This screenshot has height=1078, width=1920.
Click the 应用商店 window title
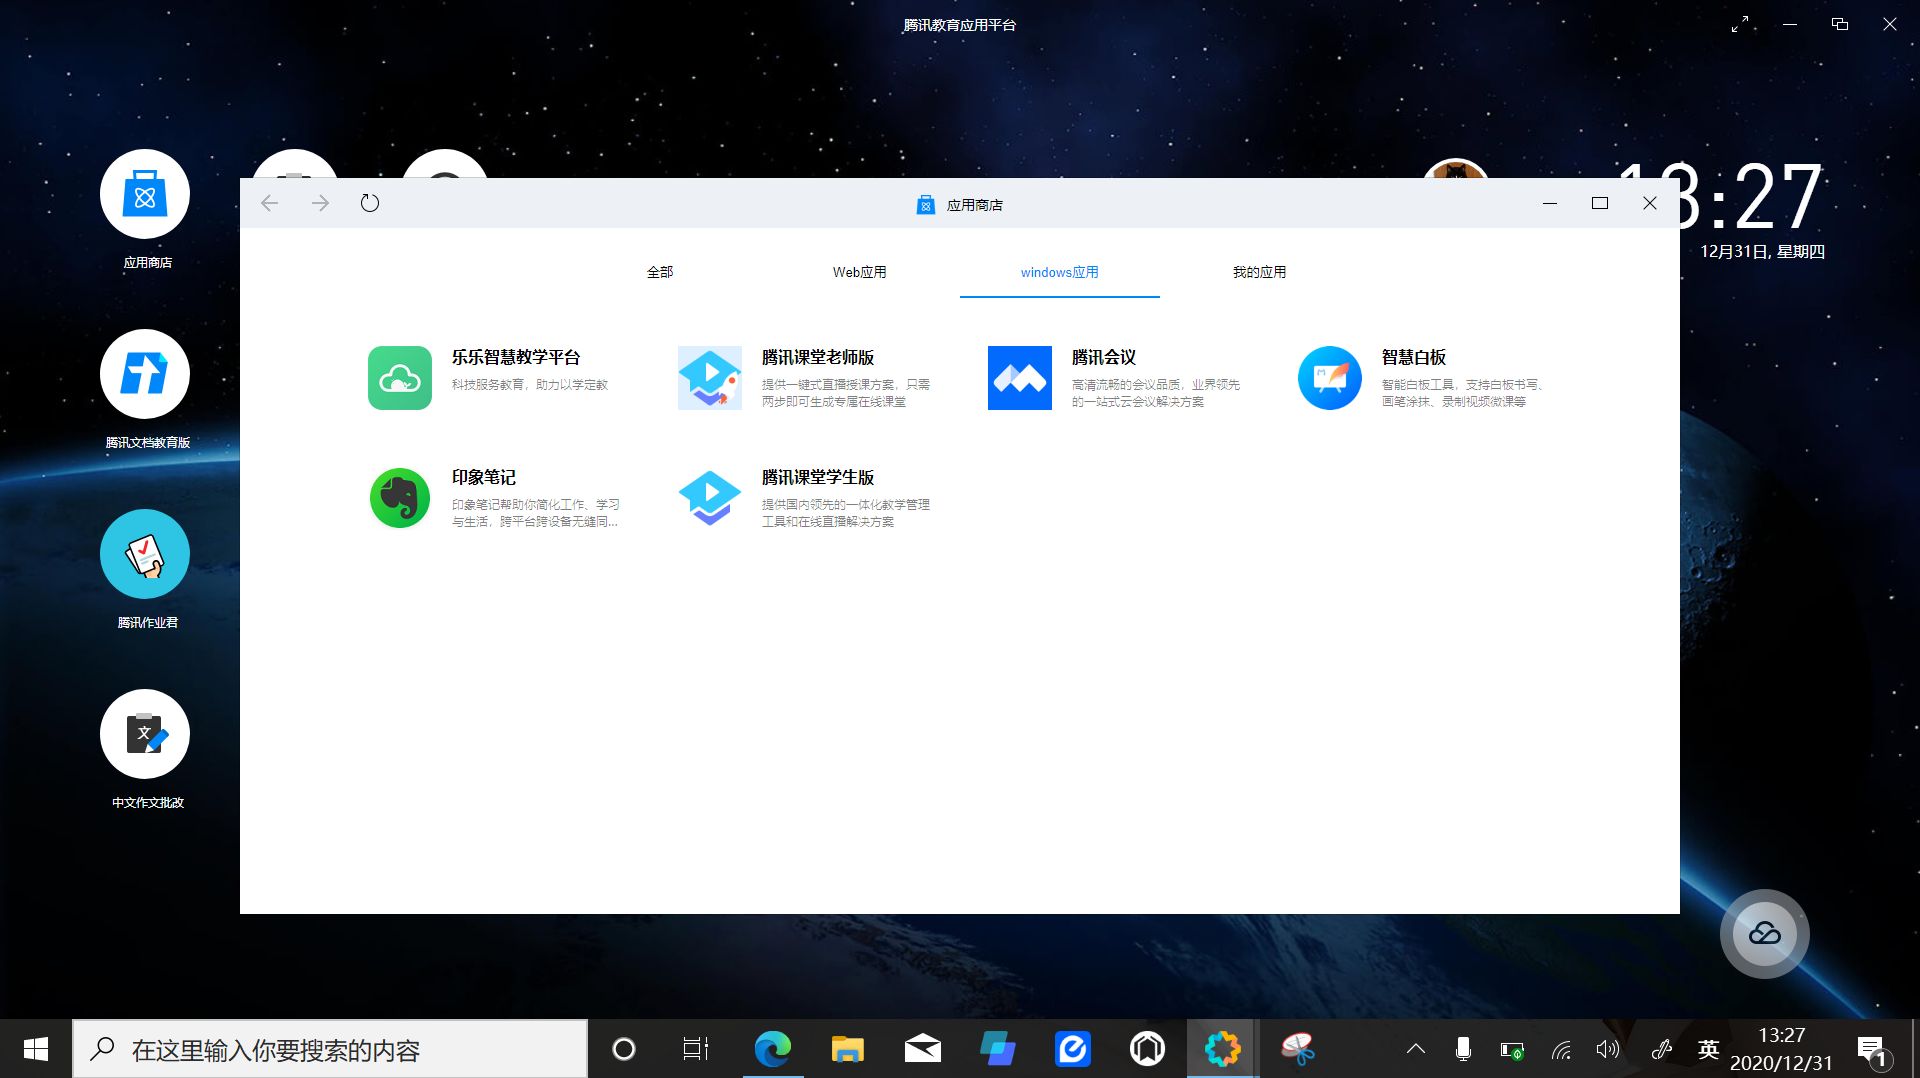point(974,204)
